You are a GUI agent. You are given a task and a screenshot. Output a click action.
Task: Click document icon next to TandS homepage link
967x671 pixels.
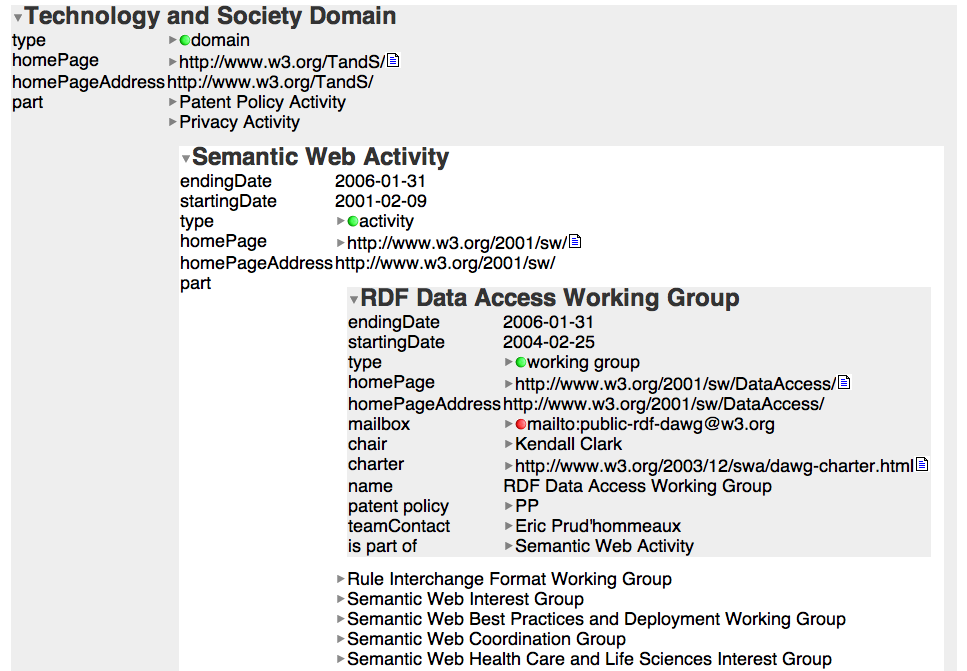pyautogui.click(x=393, y=61)
